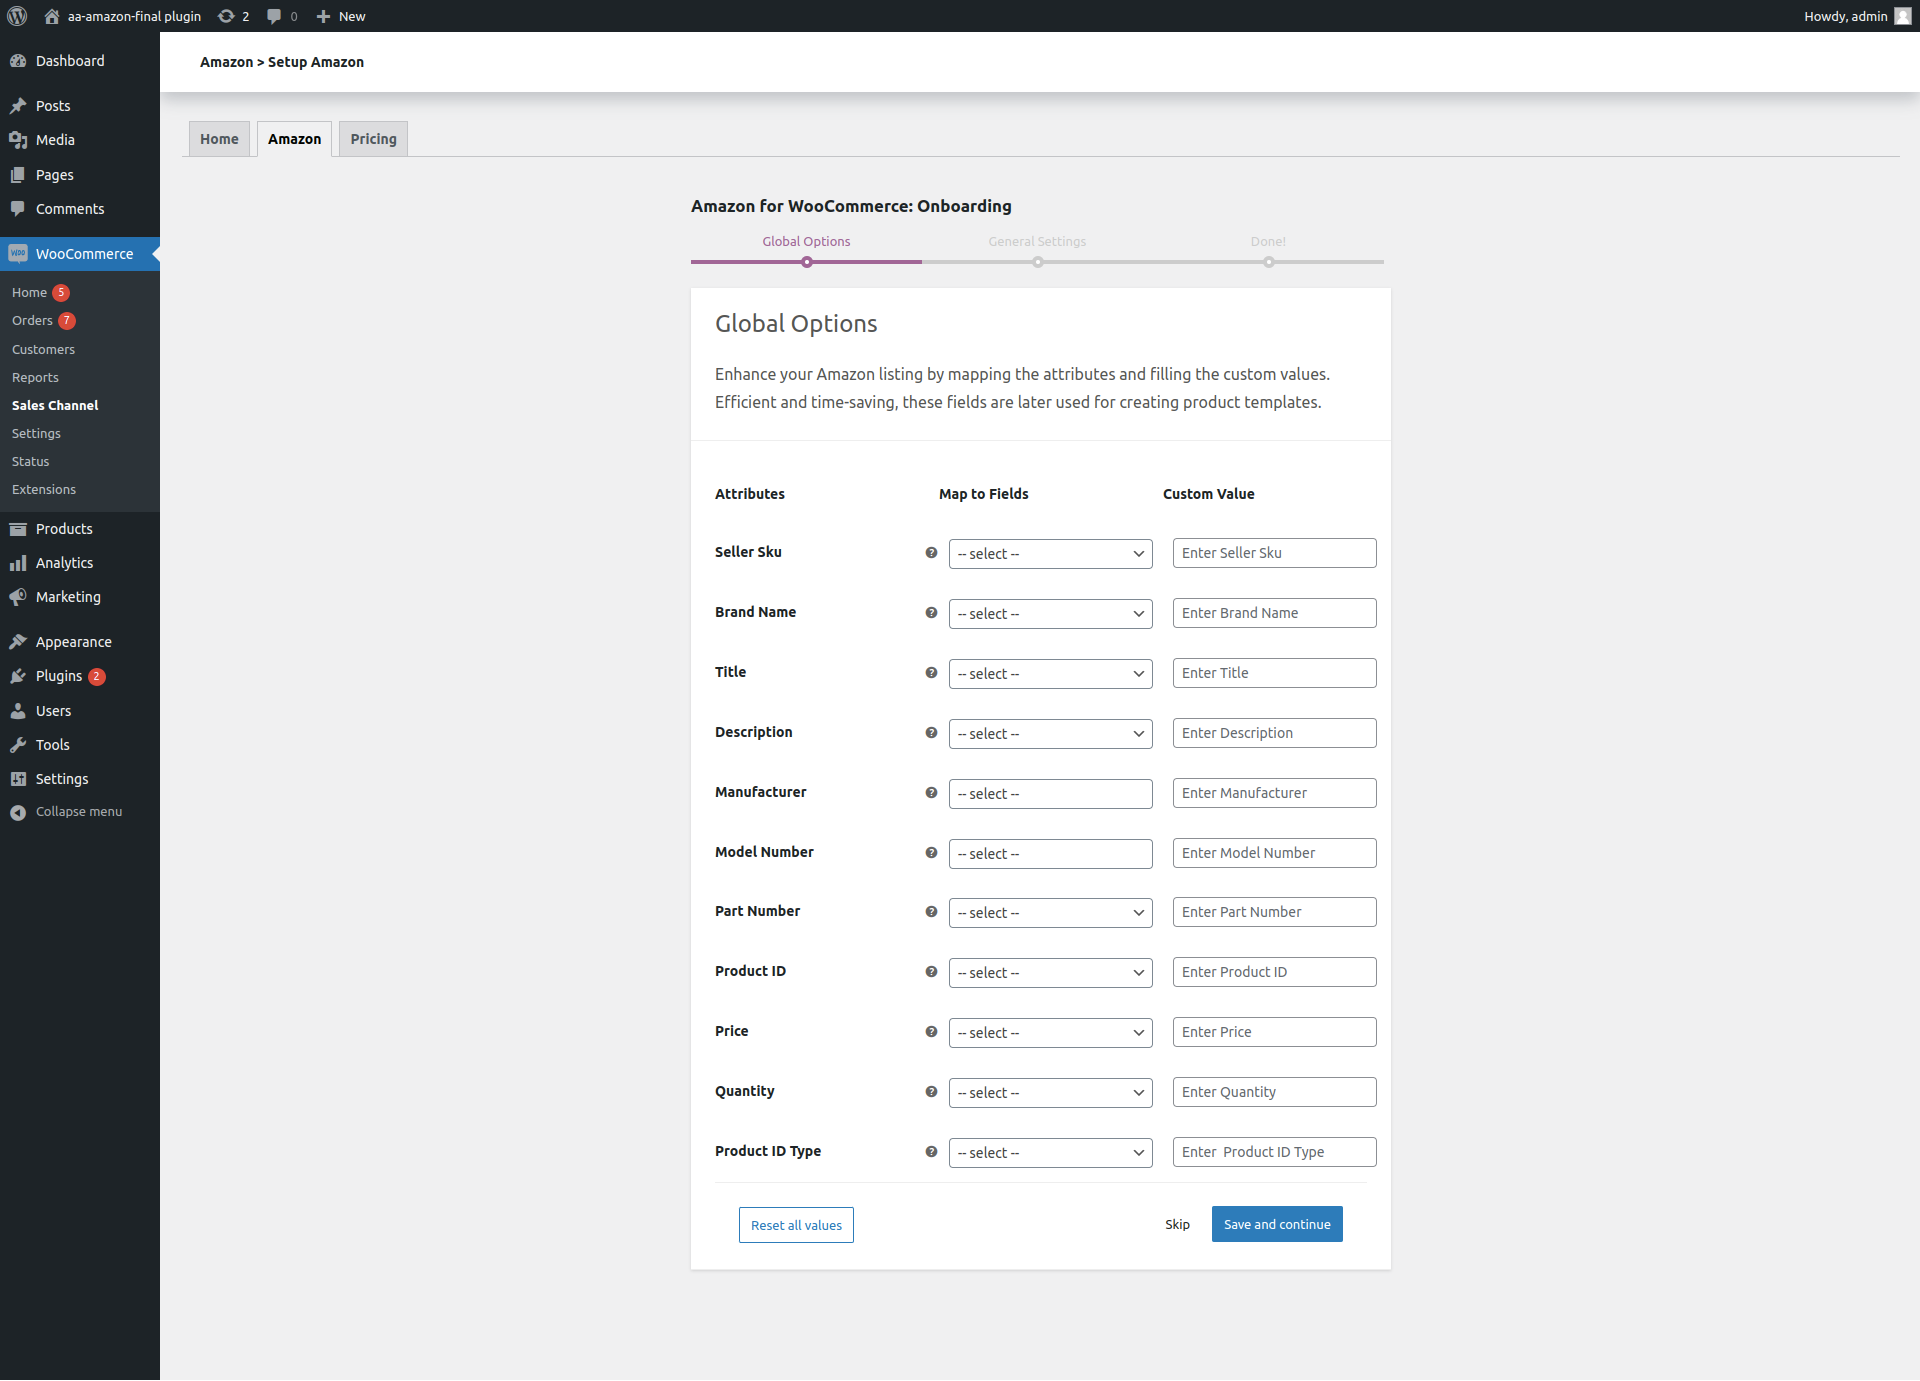Open the Price select dropdown
Image resolution: width=1920 pixels, height=1381 pixels.
coord(1050,1033)
